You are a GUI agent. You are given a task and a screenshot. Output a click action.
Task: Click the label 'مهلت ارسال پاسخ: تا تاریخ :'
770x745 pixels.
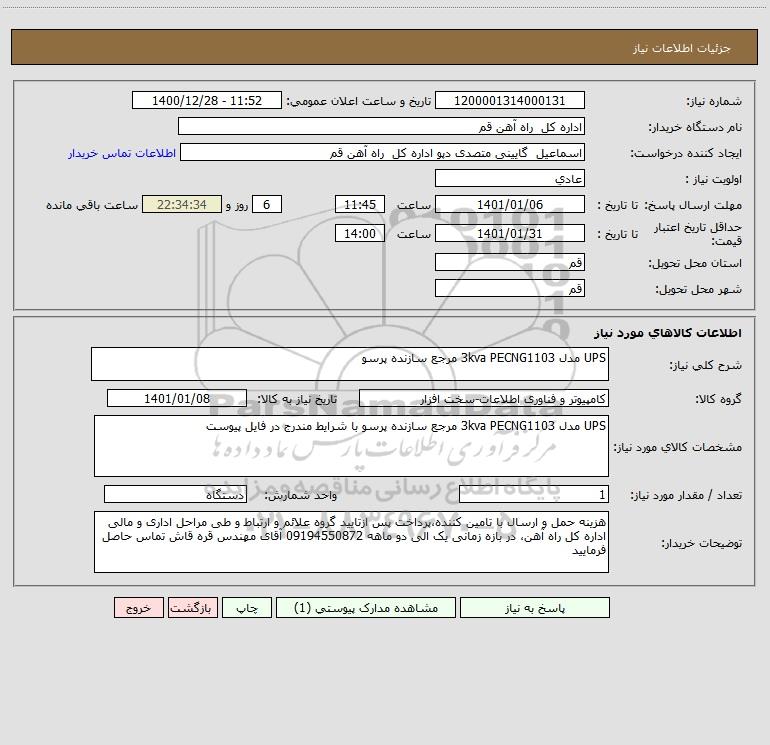click(x=670, y=205)
